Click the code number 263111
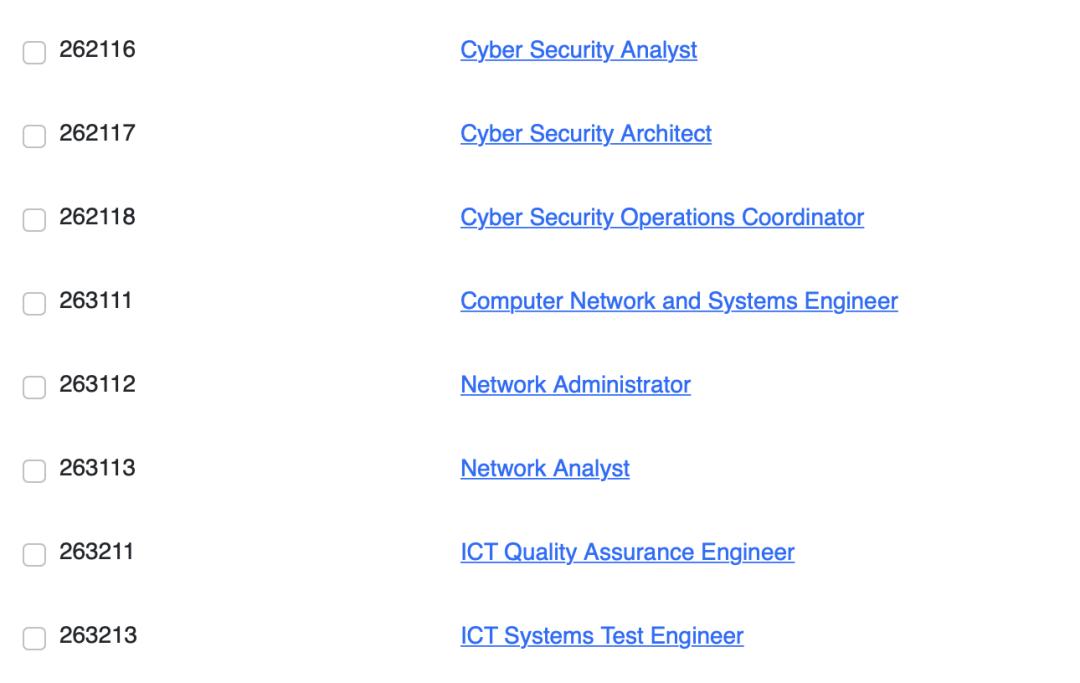1080x683 pixels. point(98,301)
